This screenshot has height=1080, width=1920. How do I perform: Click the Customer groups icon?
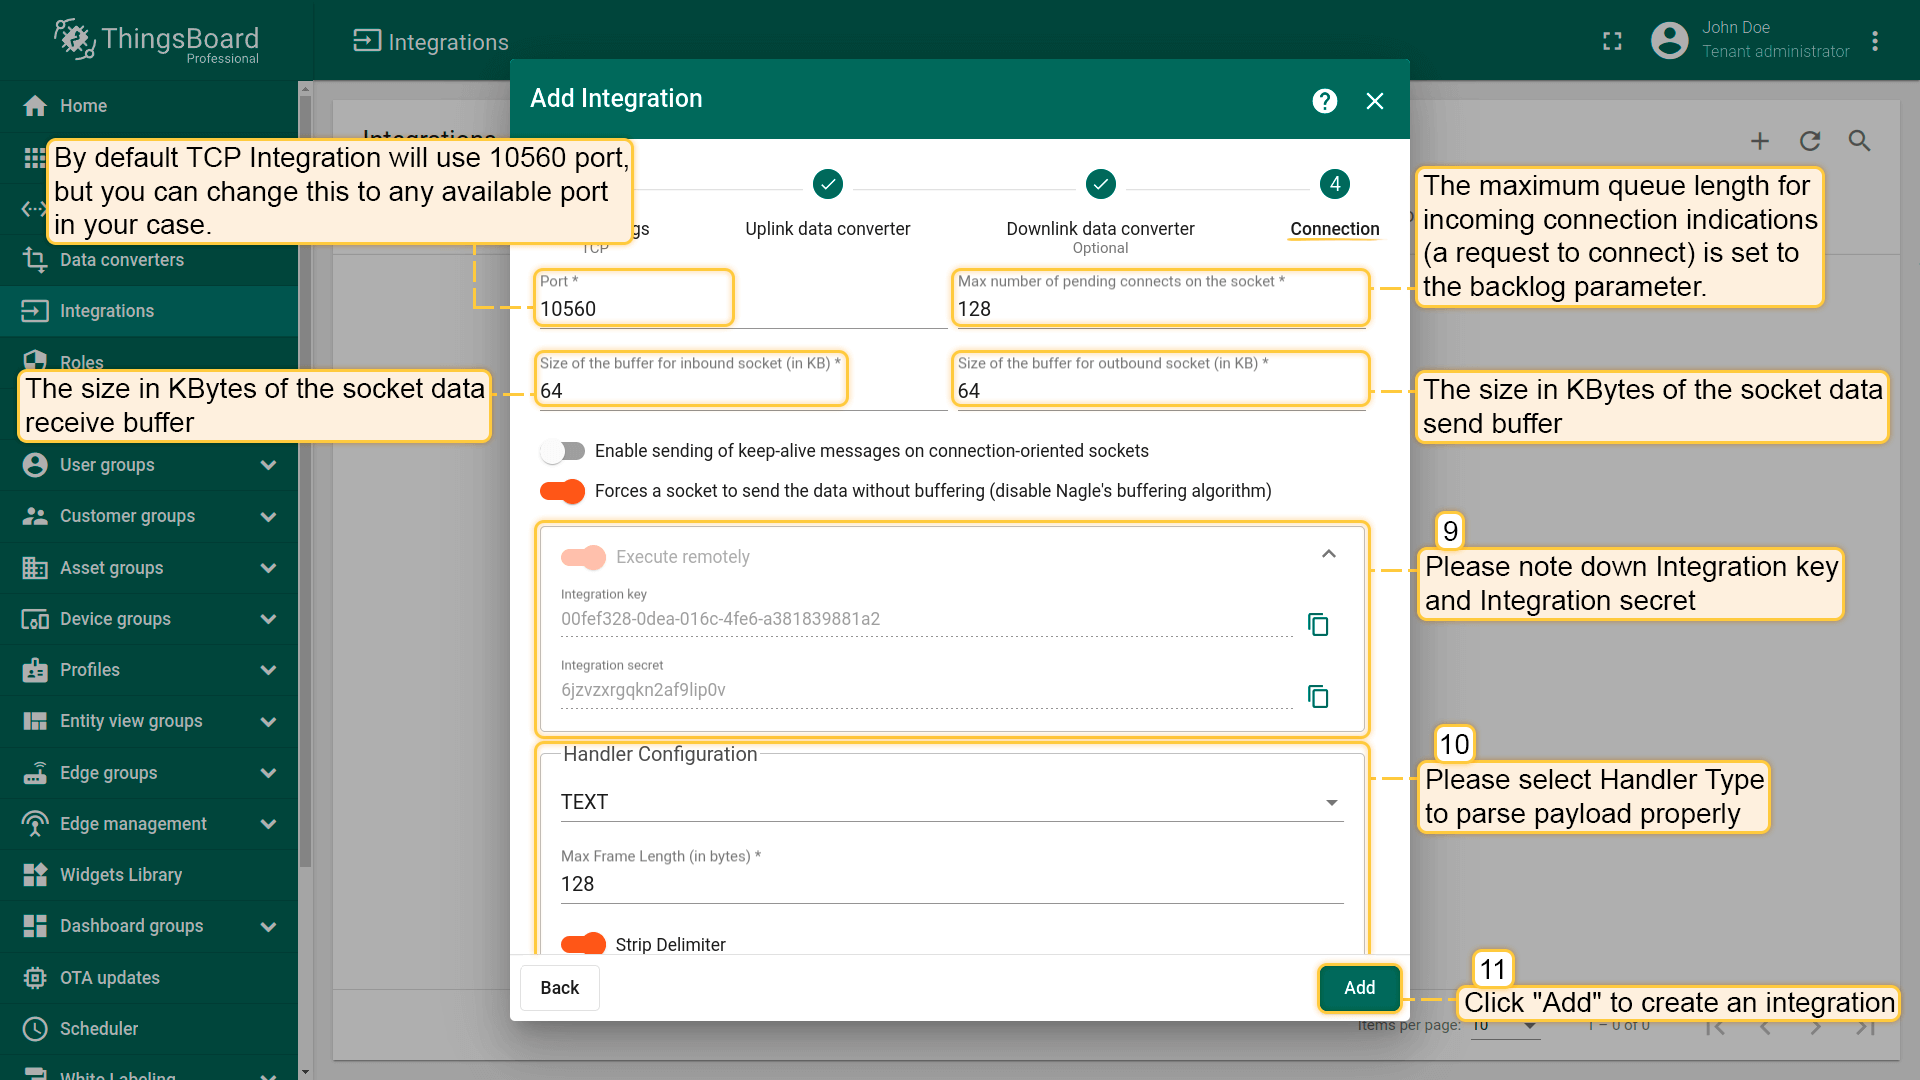[x=35, y=516]
